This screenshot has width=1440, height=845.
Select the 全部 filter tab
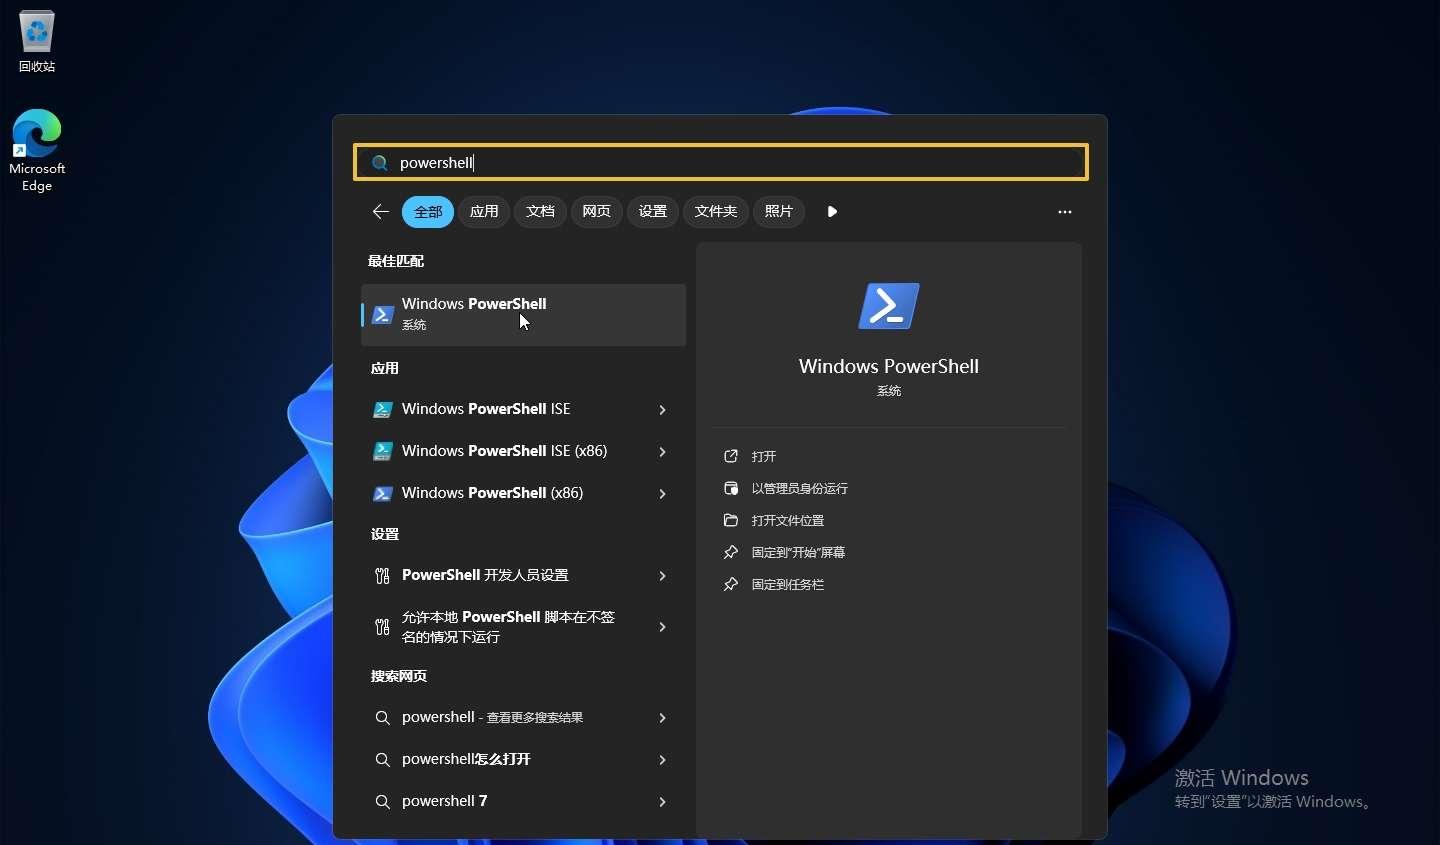click(428, 211)
